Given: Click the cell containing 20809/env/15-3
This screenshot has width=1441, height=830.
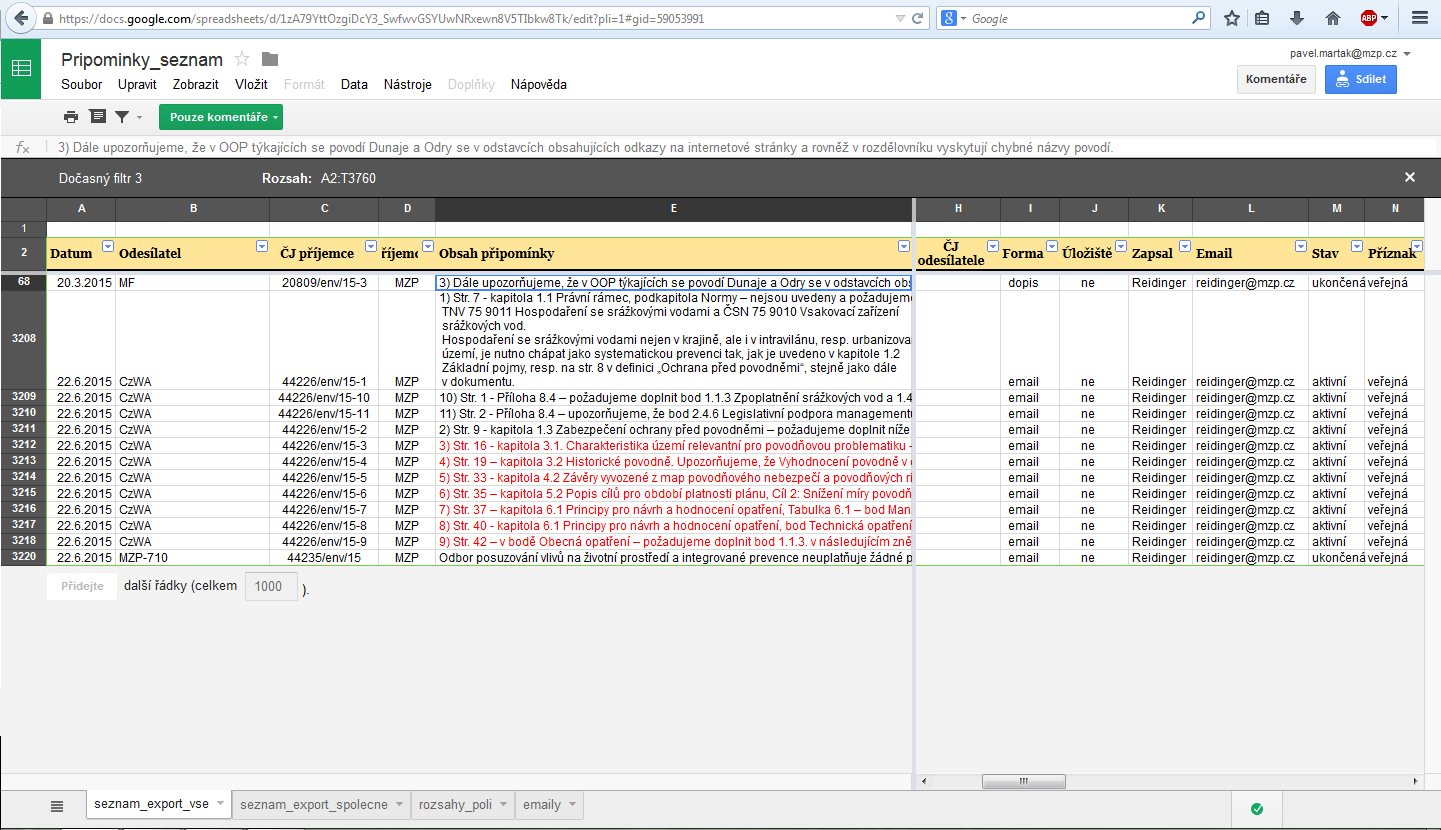Looking at the screenshot, I should point(324,282).
